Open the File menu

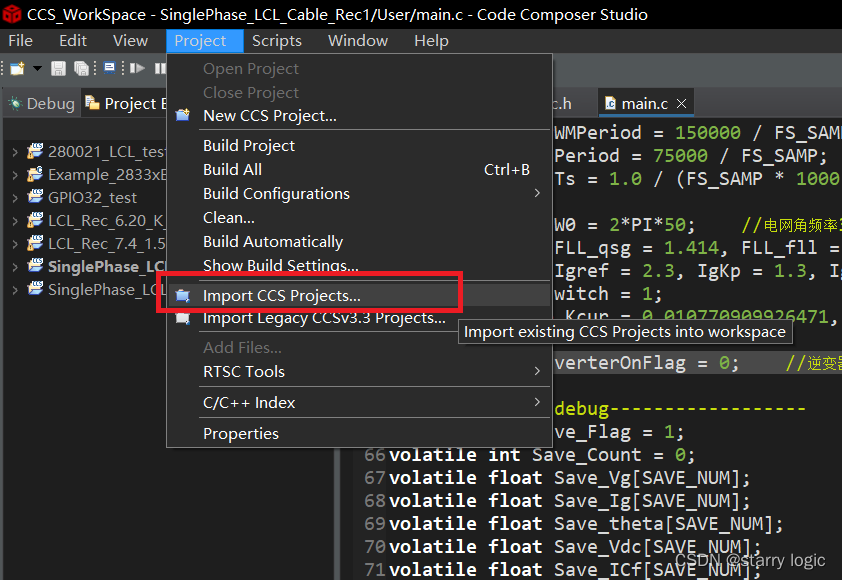[x=20, y=41]
